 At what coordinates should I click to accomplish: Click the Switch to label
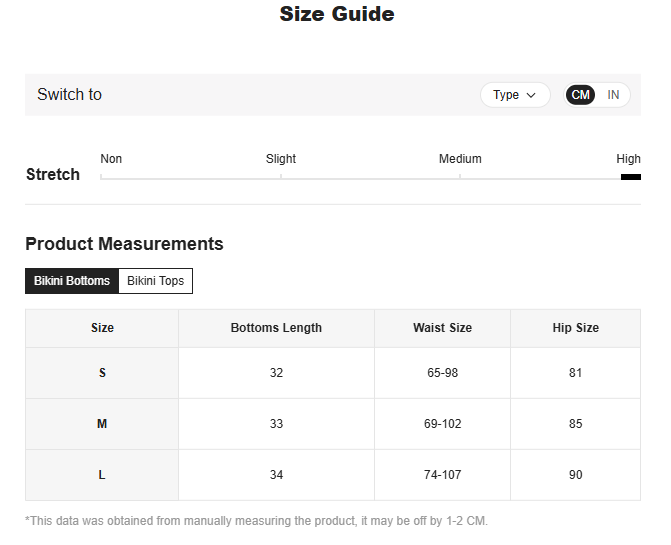coord(69,95)
